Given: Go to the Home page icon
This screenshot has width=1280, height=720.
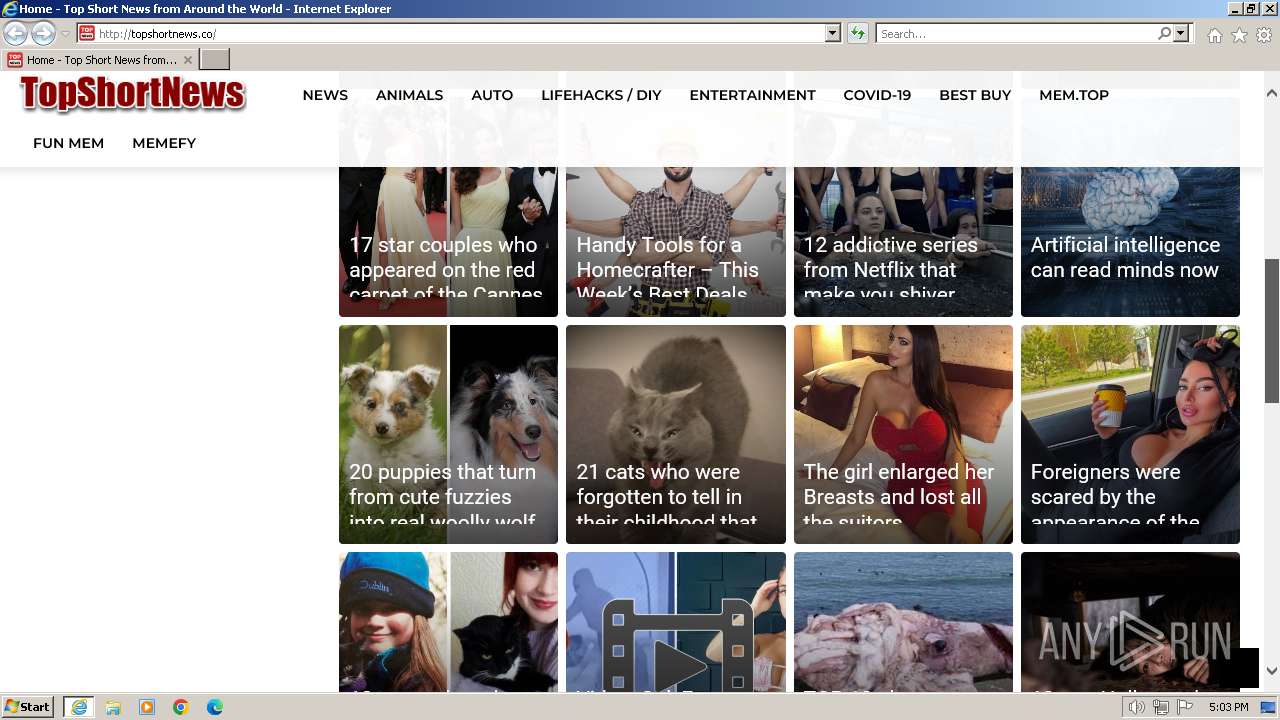Looking at the screenshot, I should (1214, 35).
